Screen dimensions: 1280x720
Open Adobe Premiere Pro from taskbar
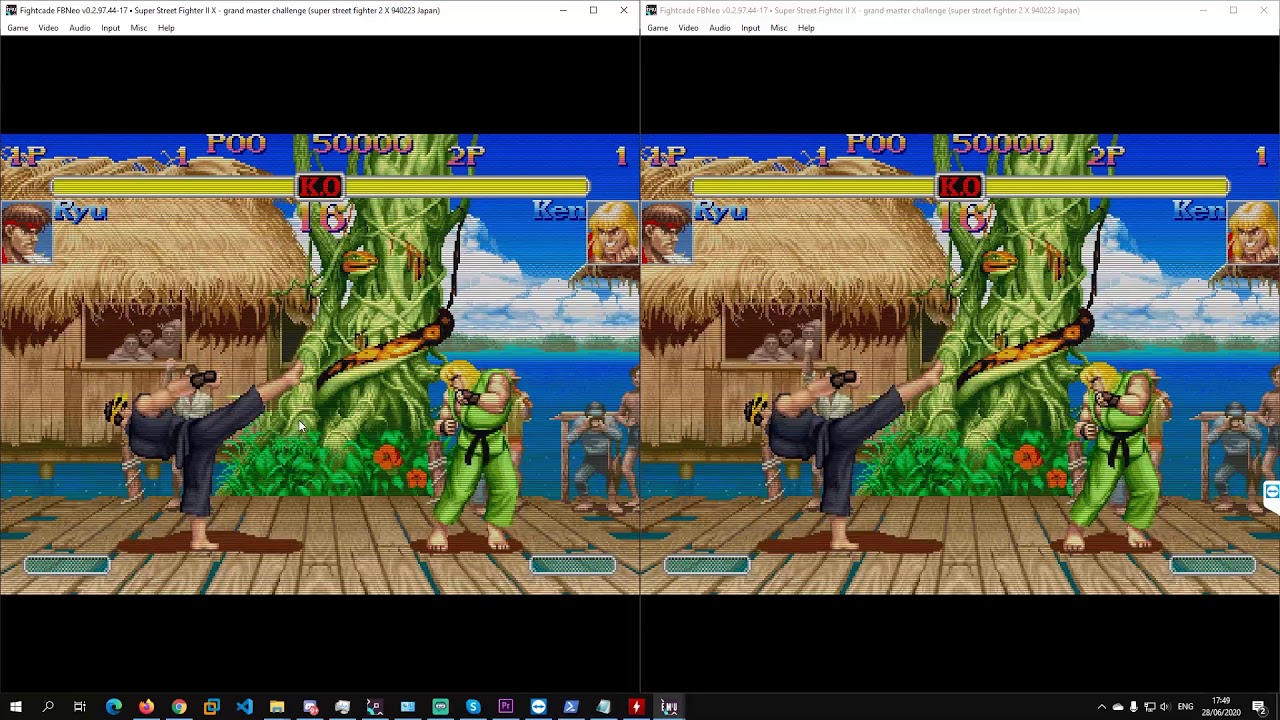click(506, 707)
